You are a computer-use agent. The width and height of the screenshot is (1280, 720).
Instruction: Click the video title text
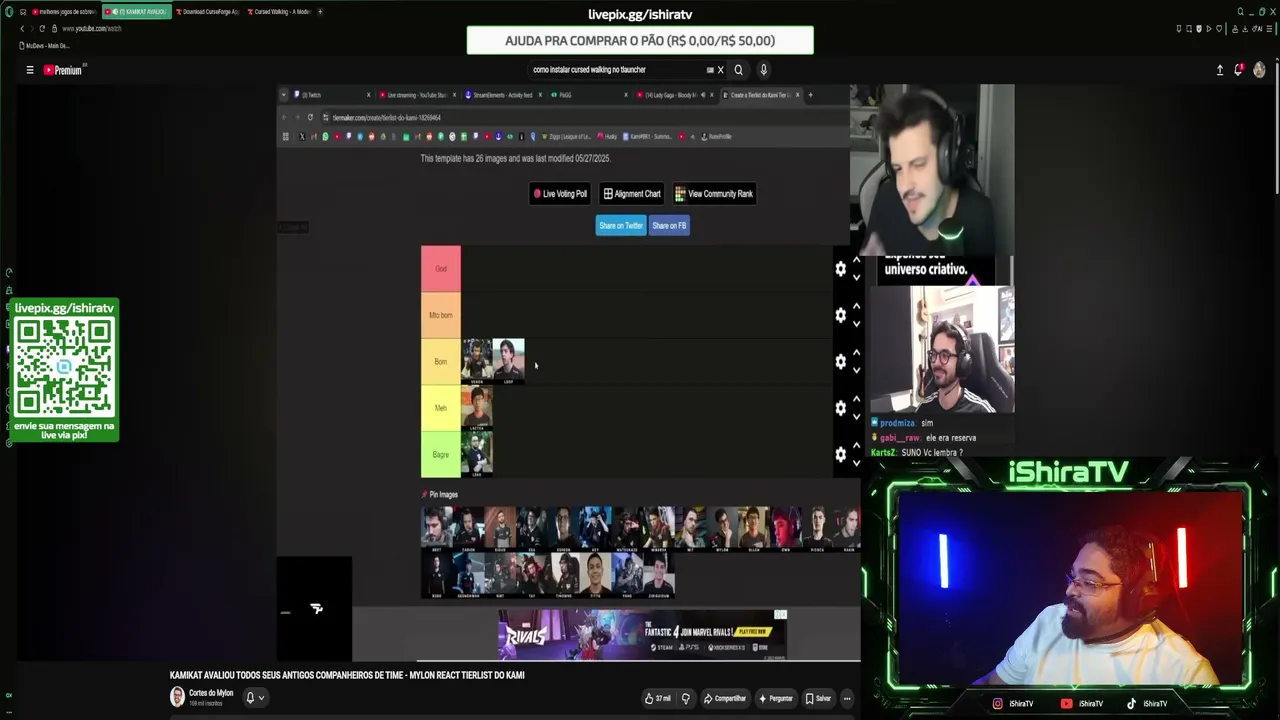click(347, 676)
